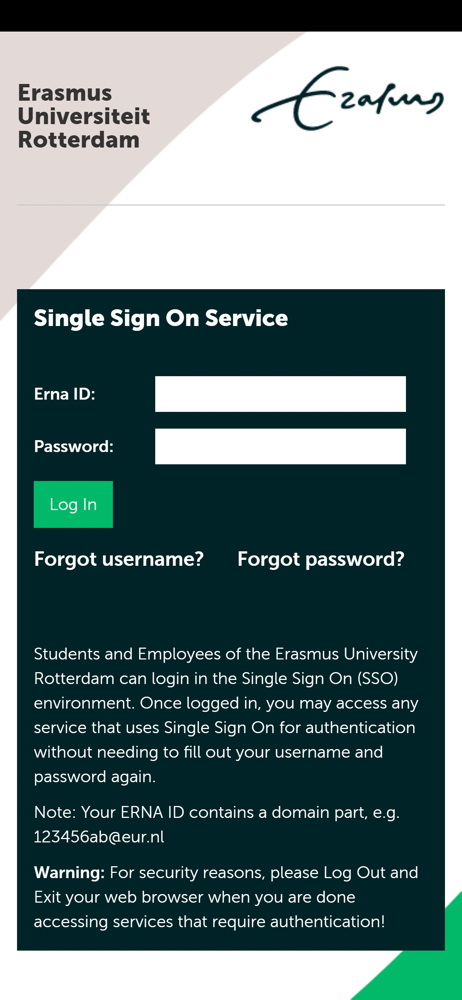Click the bold Warning: word

pos(70,872)
